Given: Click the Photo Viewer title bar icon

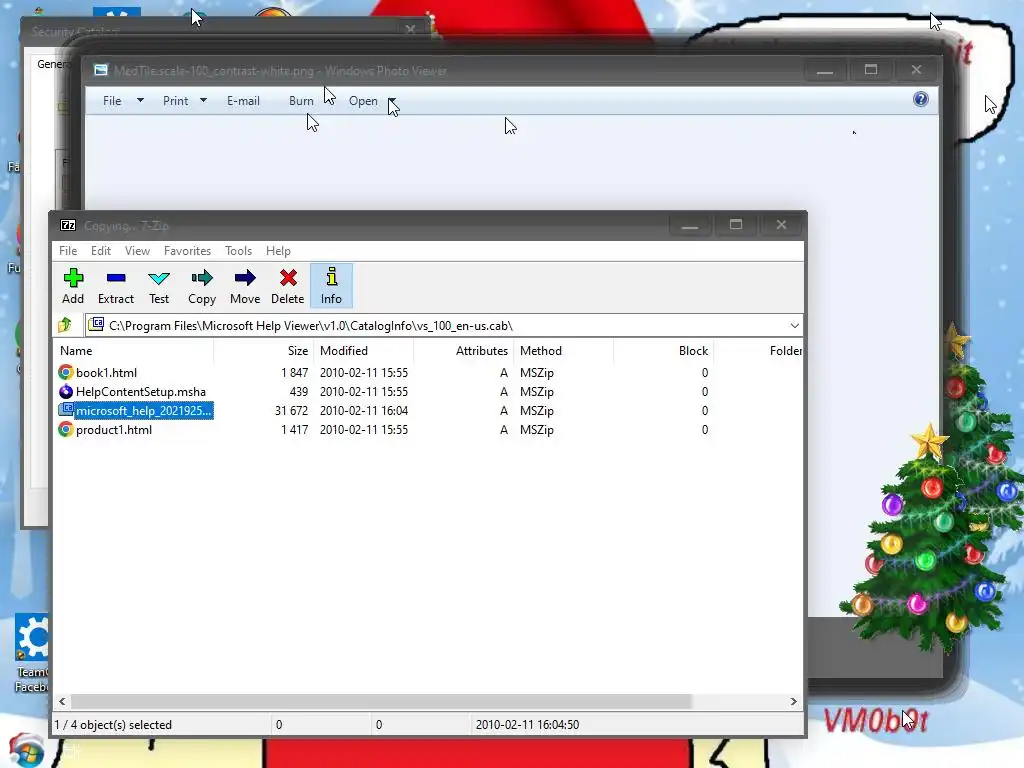Looking at the screenshot, I should [x=101, y=70].
